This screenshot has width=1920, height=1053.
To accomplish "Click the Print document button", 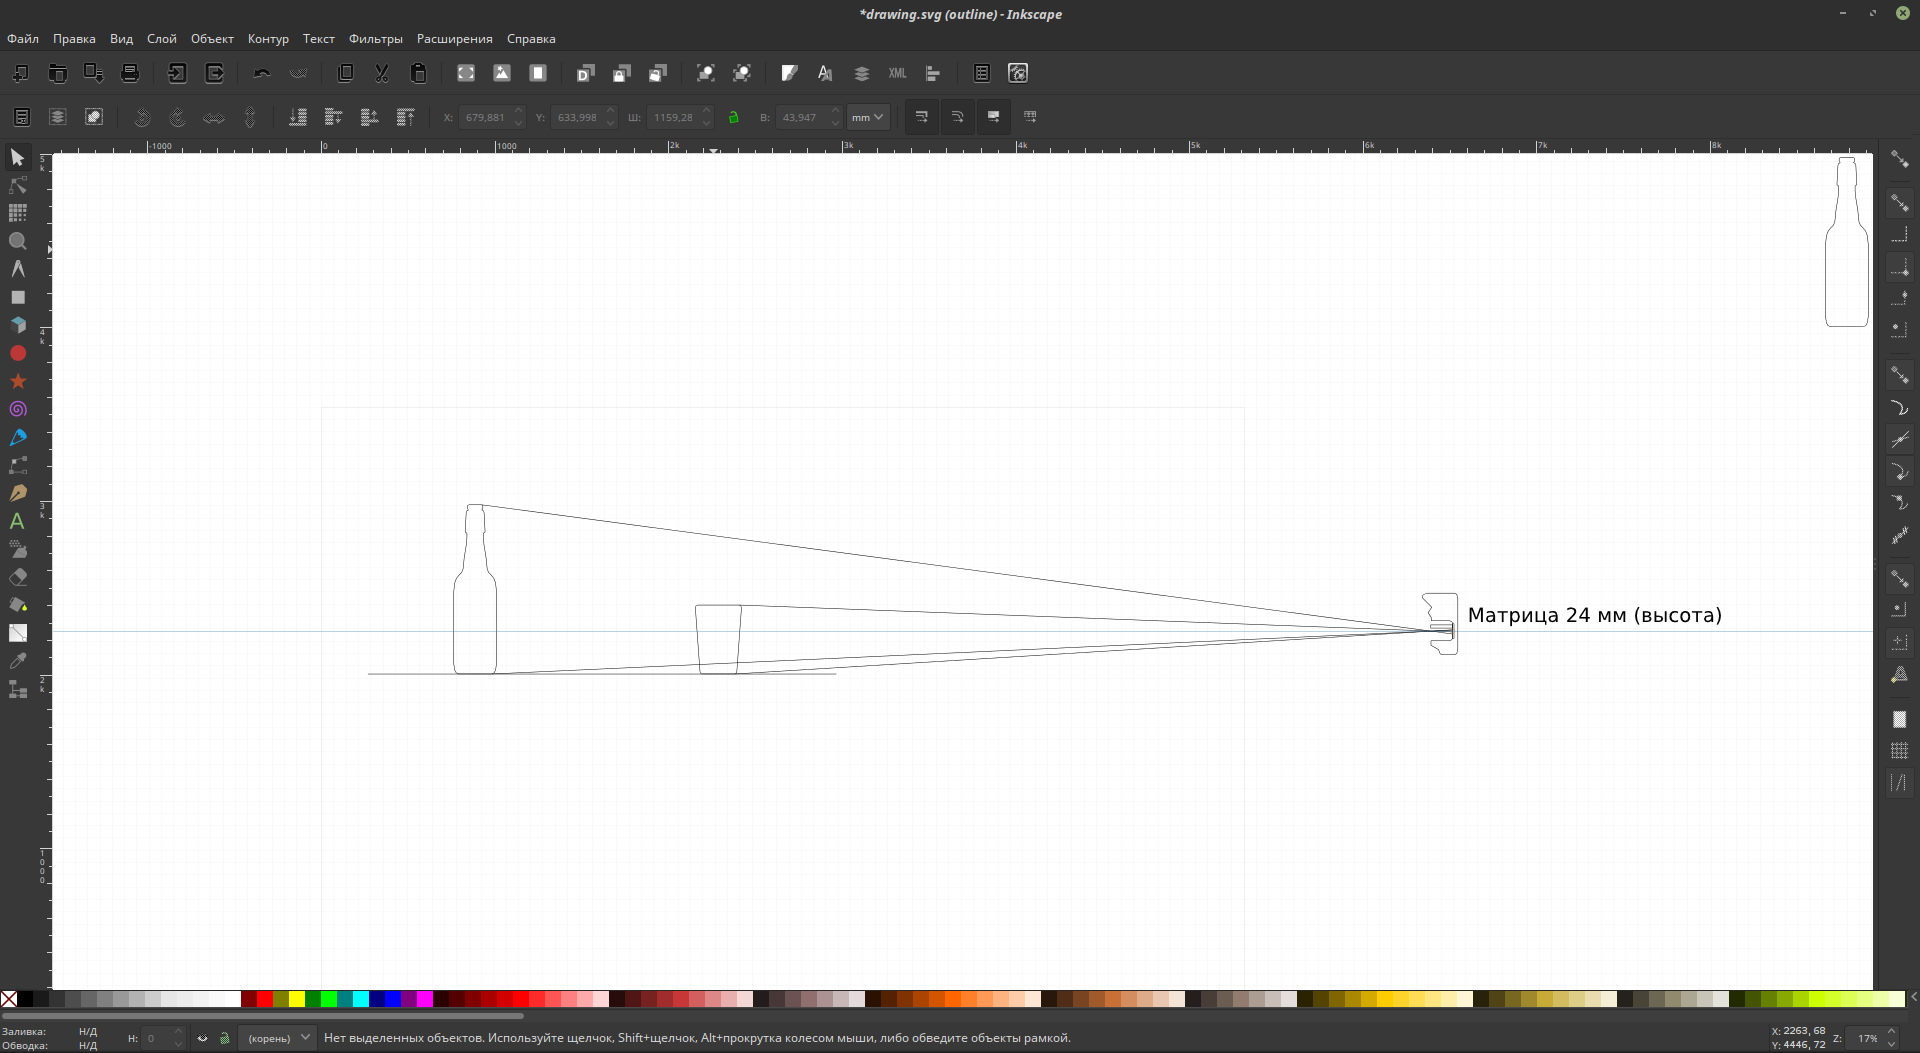I will [130, 73].
